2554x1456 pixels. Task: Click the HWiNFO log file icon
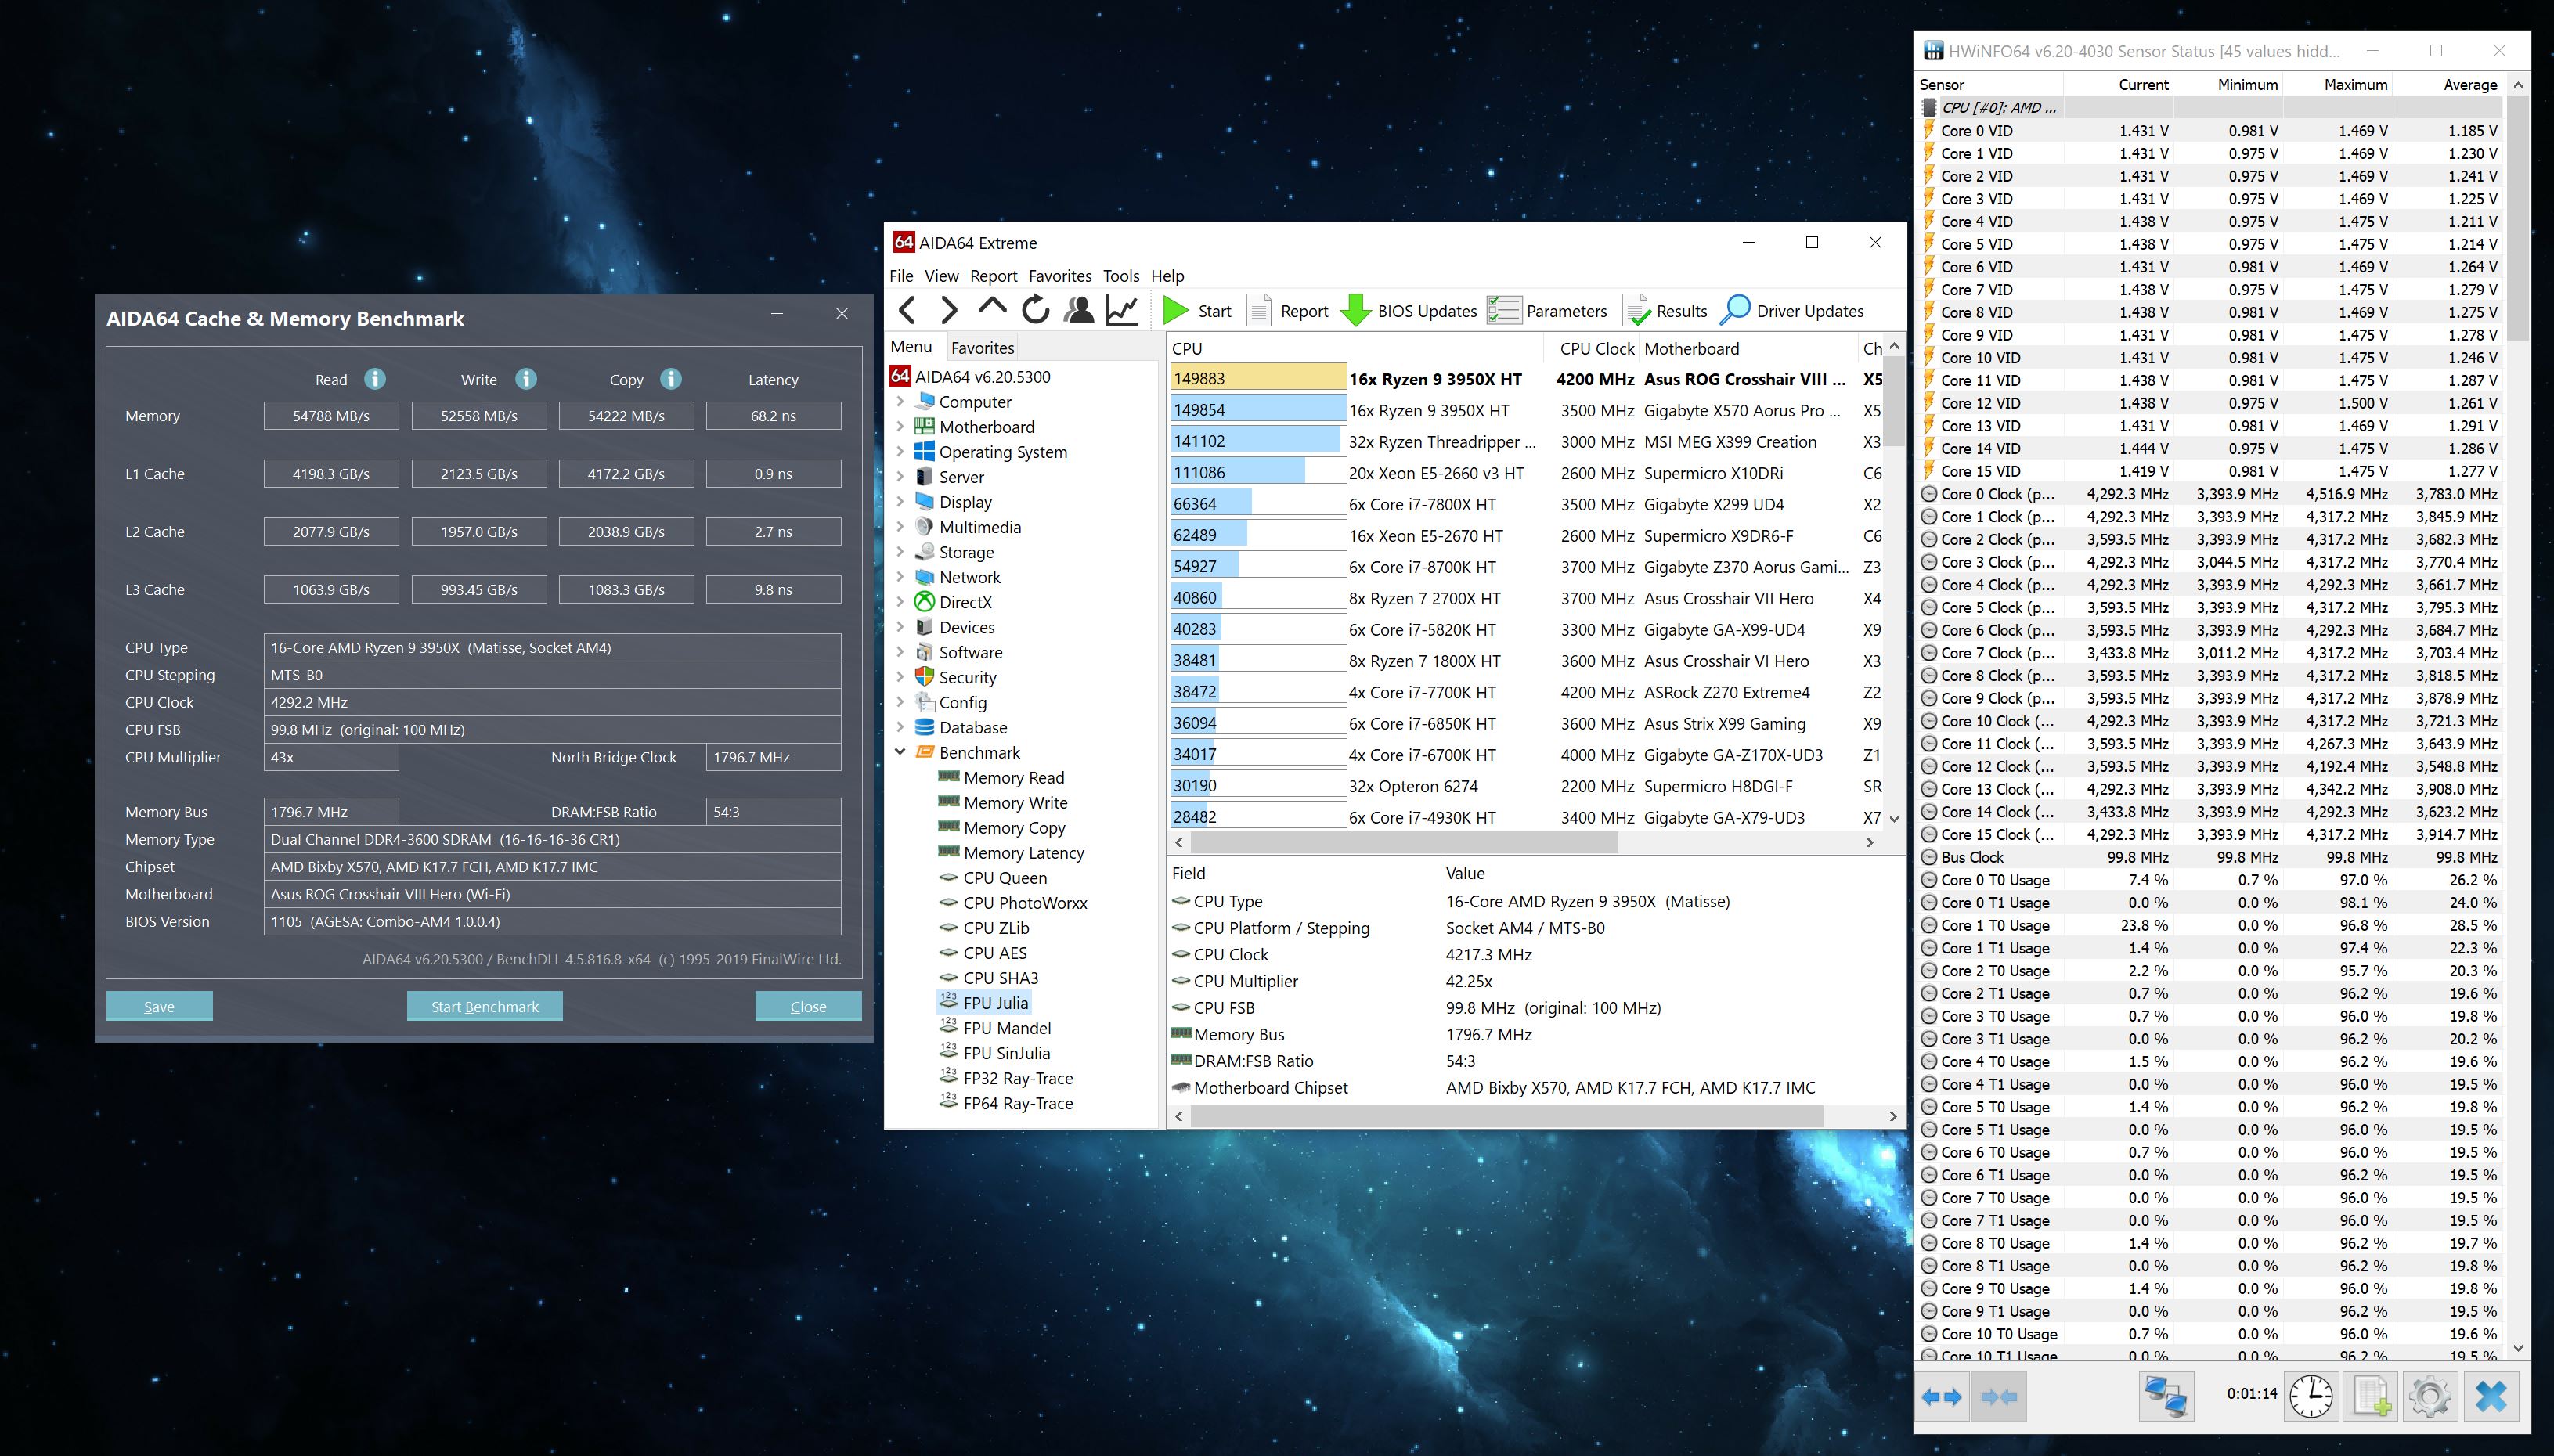point(2372,1396)
